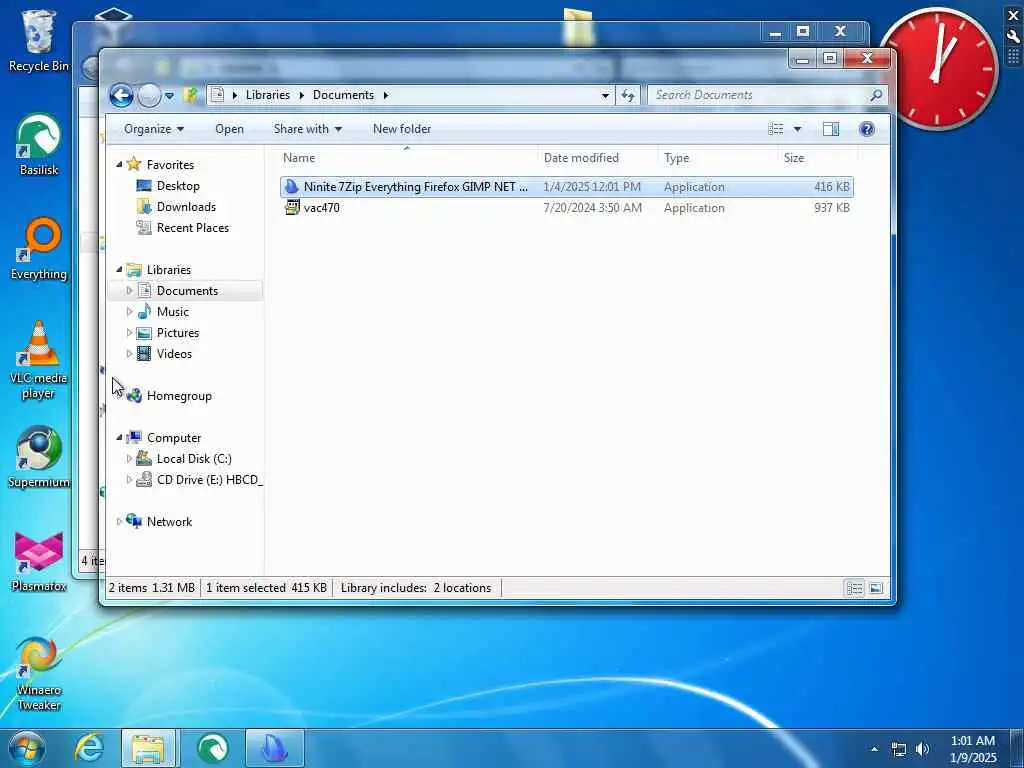Image resolution: width=1024 pixels, height=768 pixels.
Task: Open the Windows Start button
Action: point(27,748)
